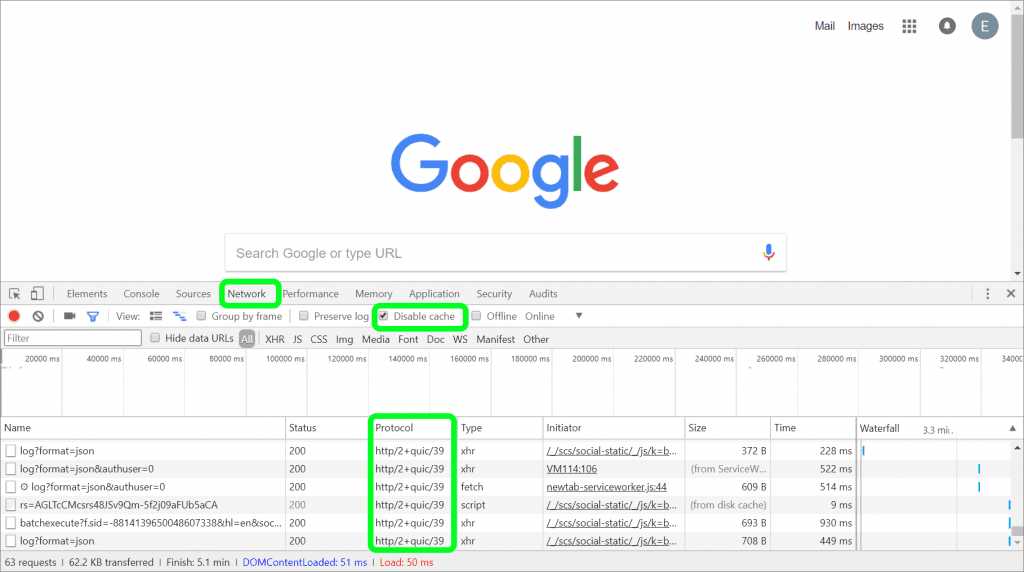This screenshot has width=1024, height=572.
Task: Switch to the Application tab
Action: click(434, 294)
